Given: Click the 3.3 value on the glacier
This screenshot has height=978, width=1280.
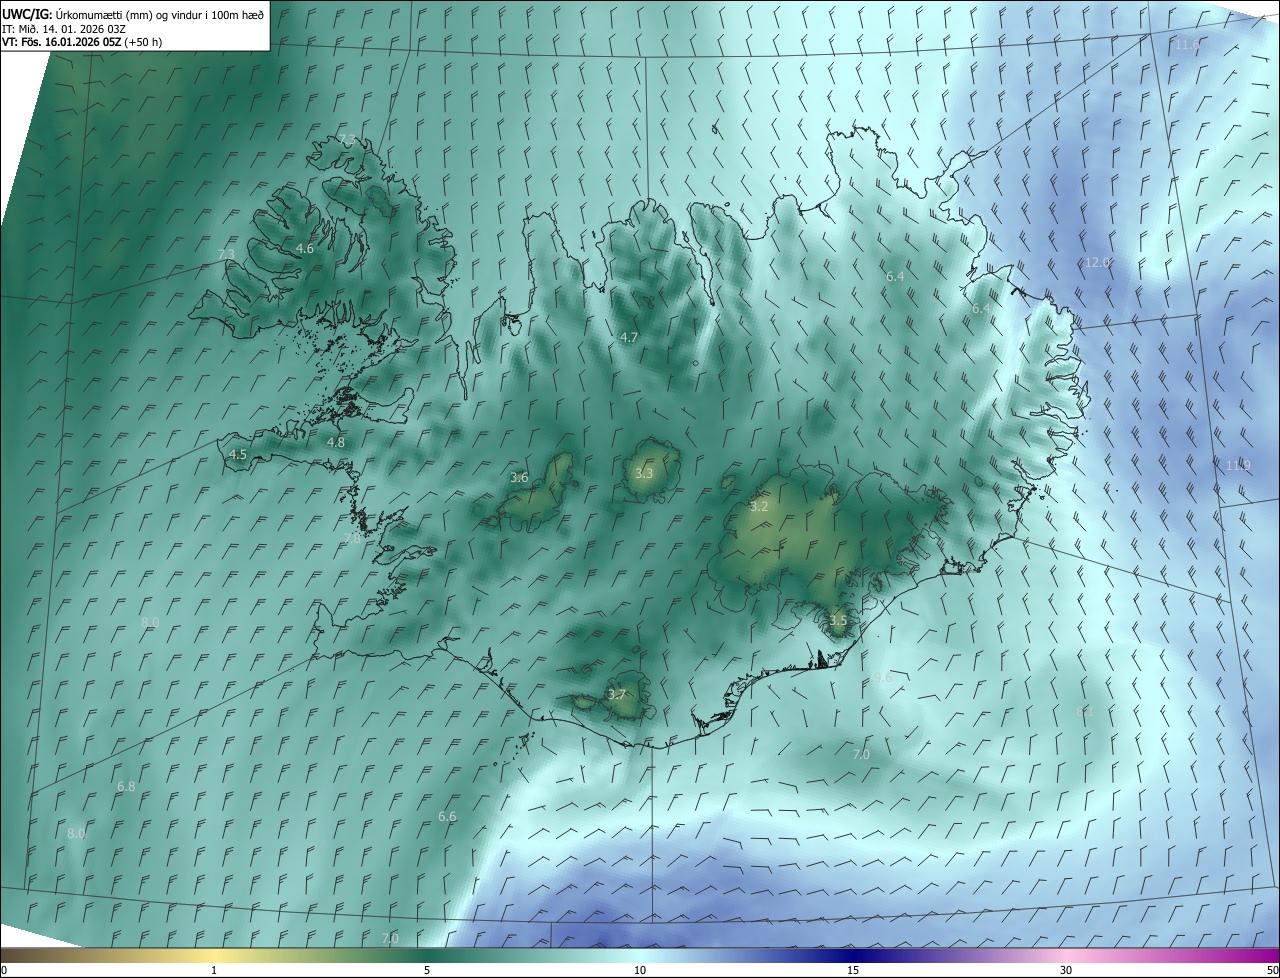Looking at the screenshot, I should tap(644, 473).
